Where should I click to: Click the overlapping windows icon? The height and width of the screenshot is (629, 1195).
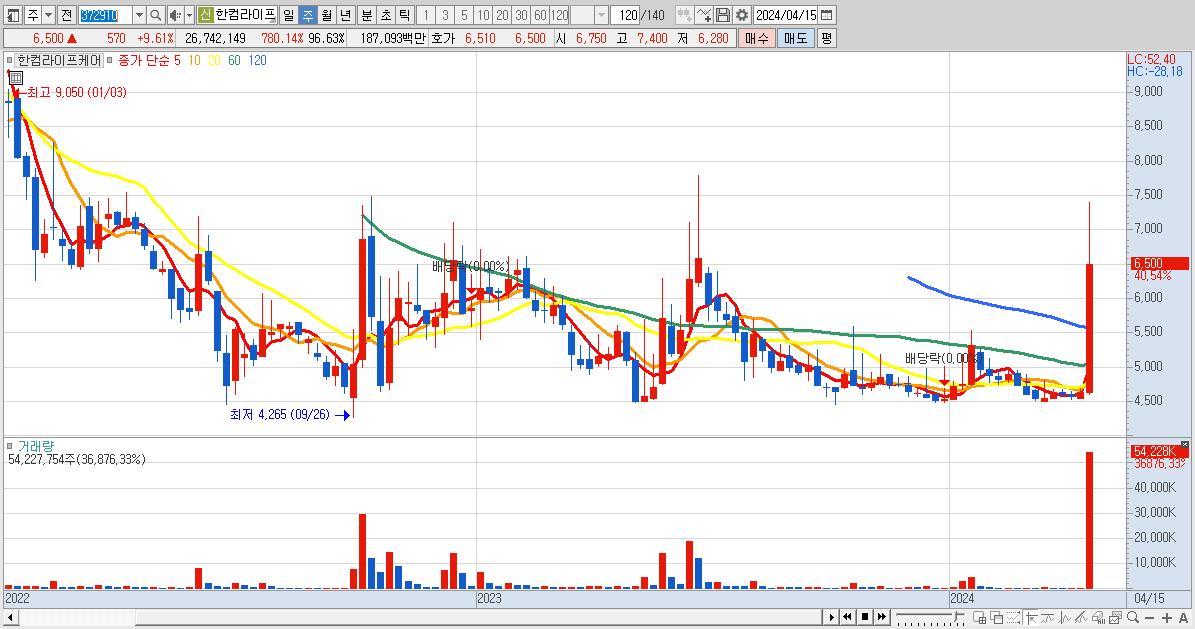coord(997,617)
